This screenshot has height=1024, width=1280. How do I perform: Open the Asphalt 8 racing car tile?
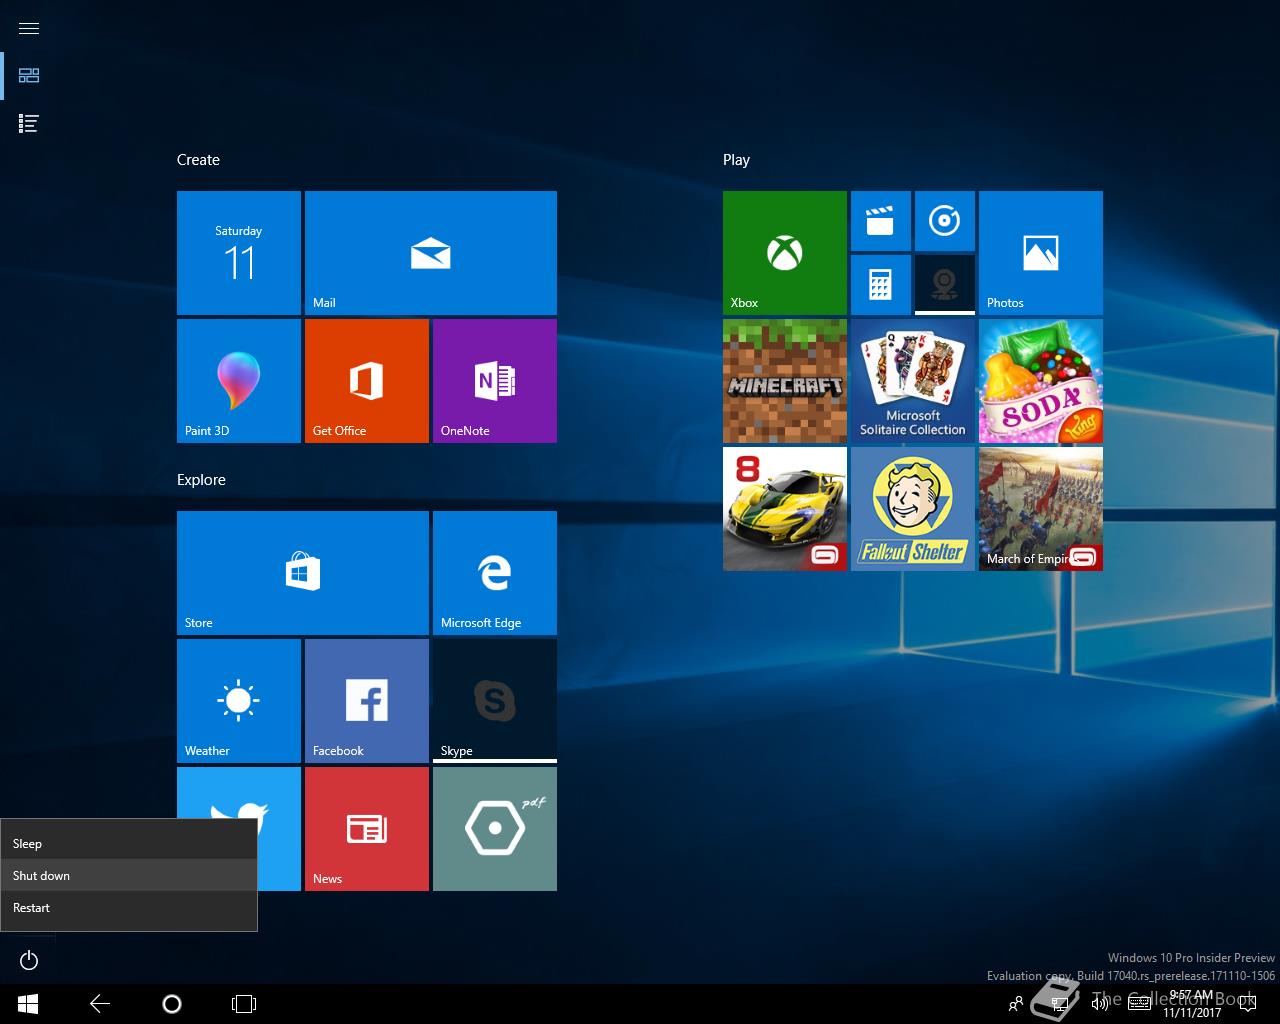pos(785,509)
